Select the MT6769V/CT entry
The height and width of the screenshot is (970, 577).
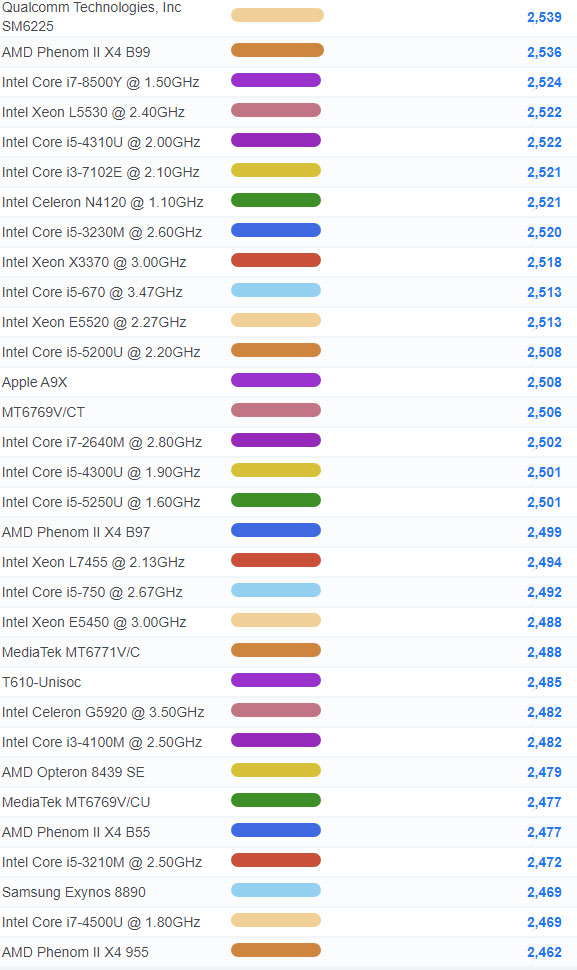43,412
